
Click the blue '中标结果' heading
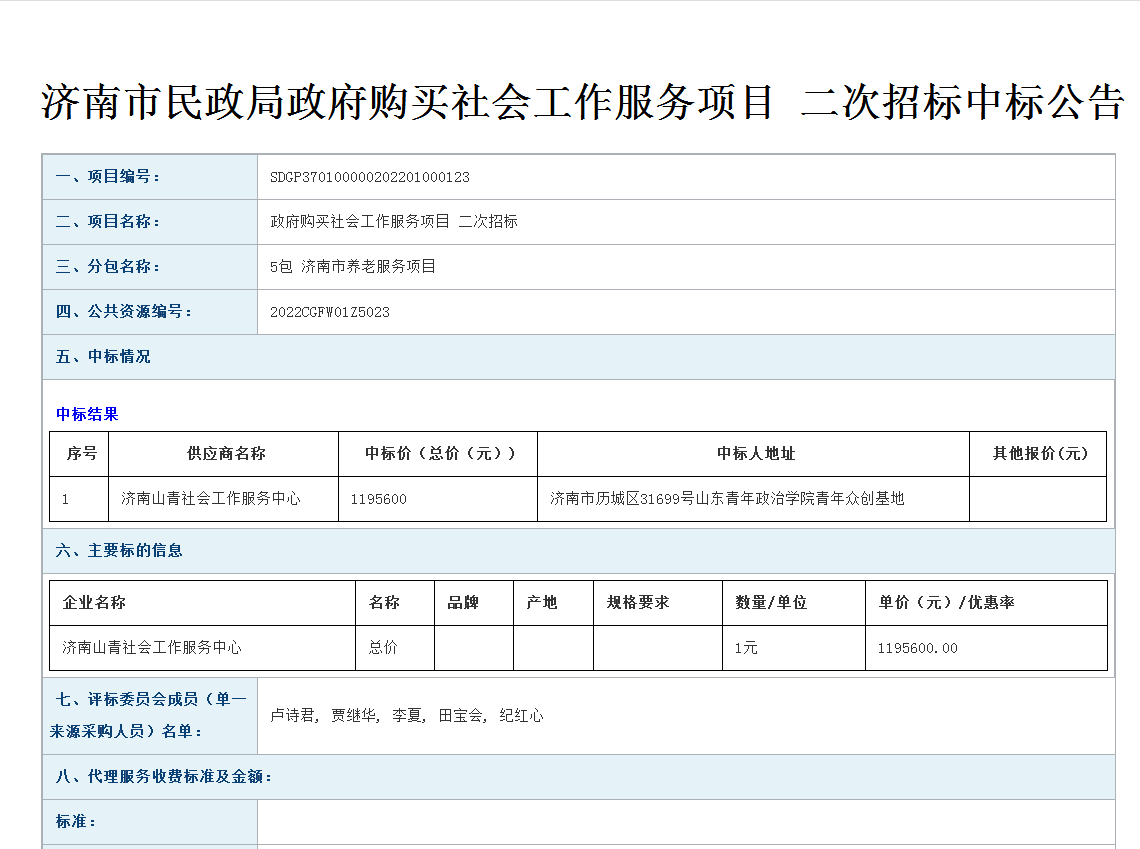[87, 414]
